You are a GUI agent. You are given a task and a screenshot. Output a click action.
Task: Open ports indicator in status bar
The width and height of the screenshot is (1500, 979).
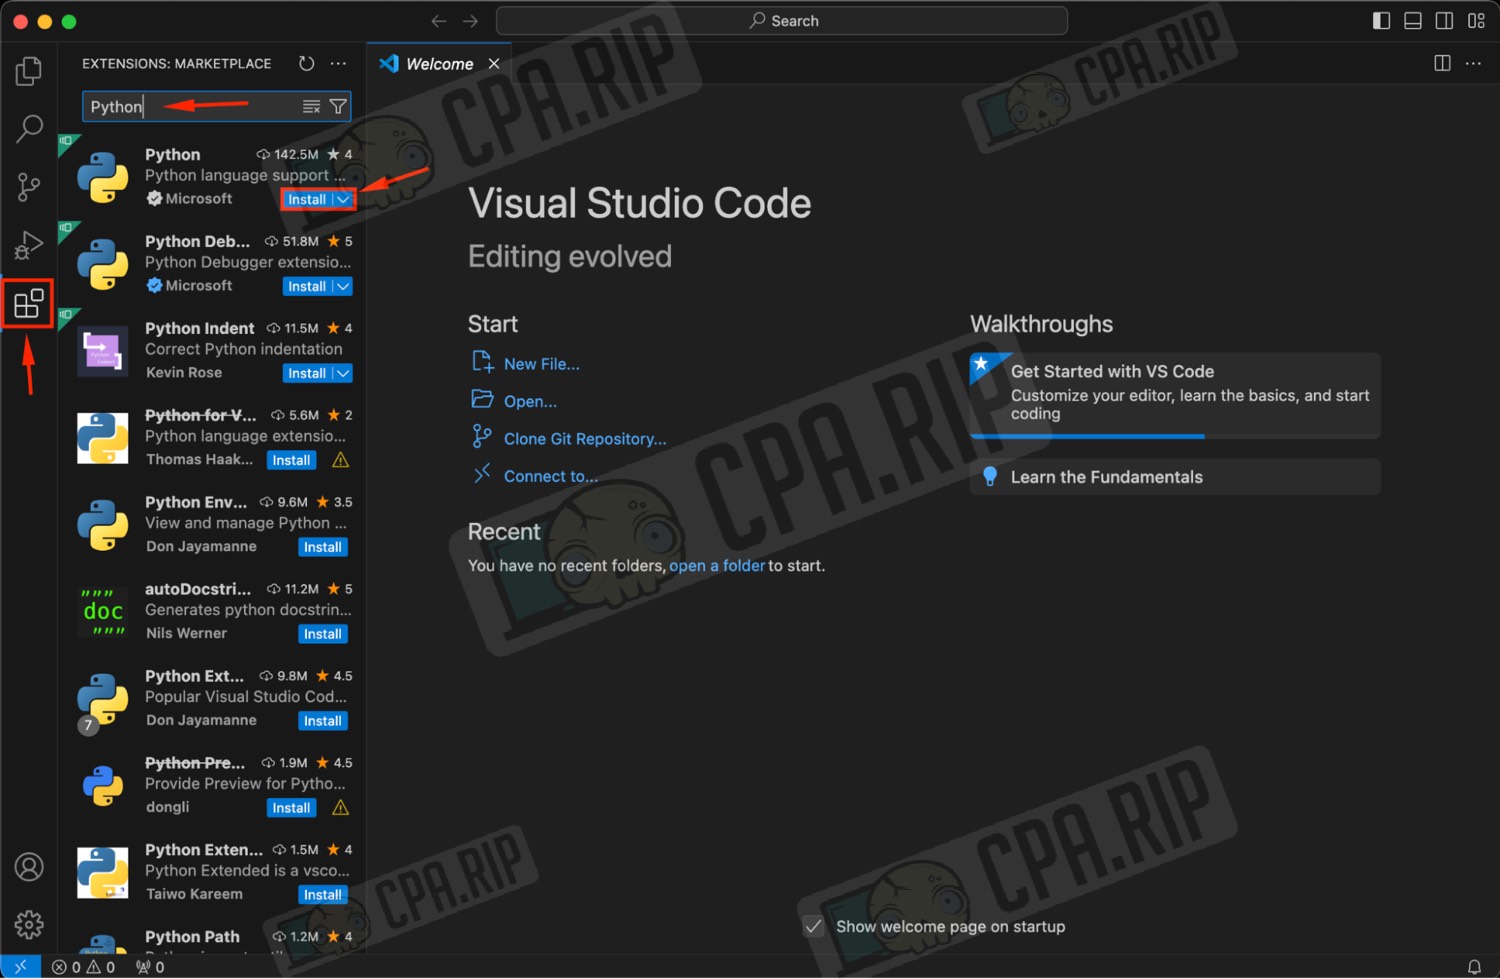point(150,967)
